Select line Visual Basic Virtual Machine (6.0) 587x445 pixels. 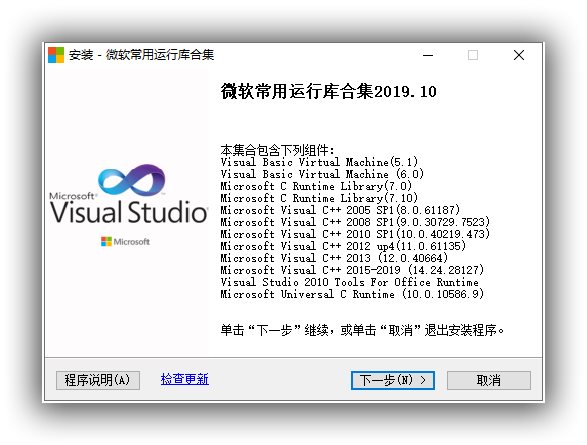point(322,174)
